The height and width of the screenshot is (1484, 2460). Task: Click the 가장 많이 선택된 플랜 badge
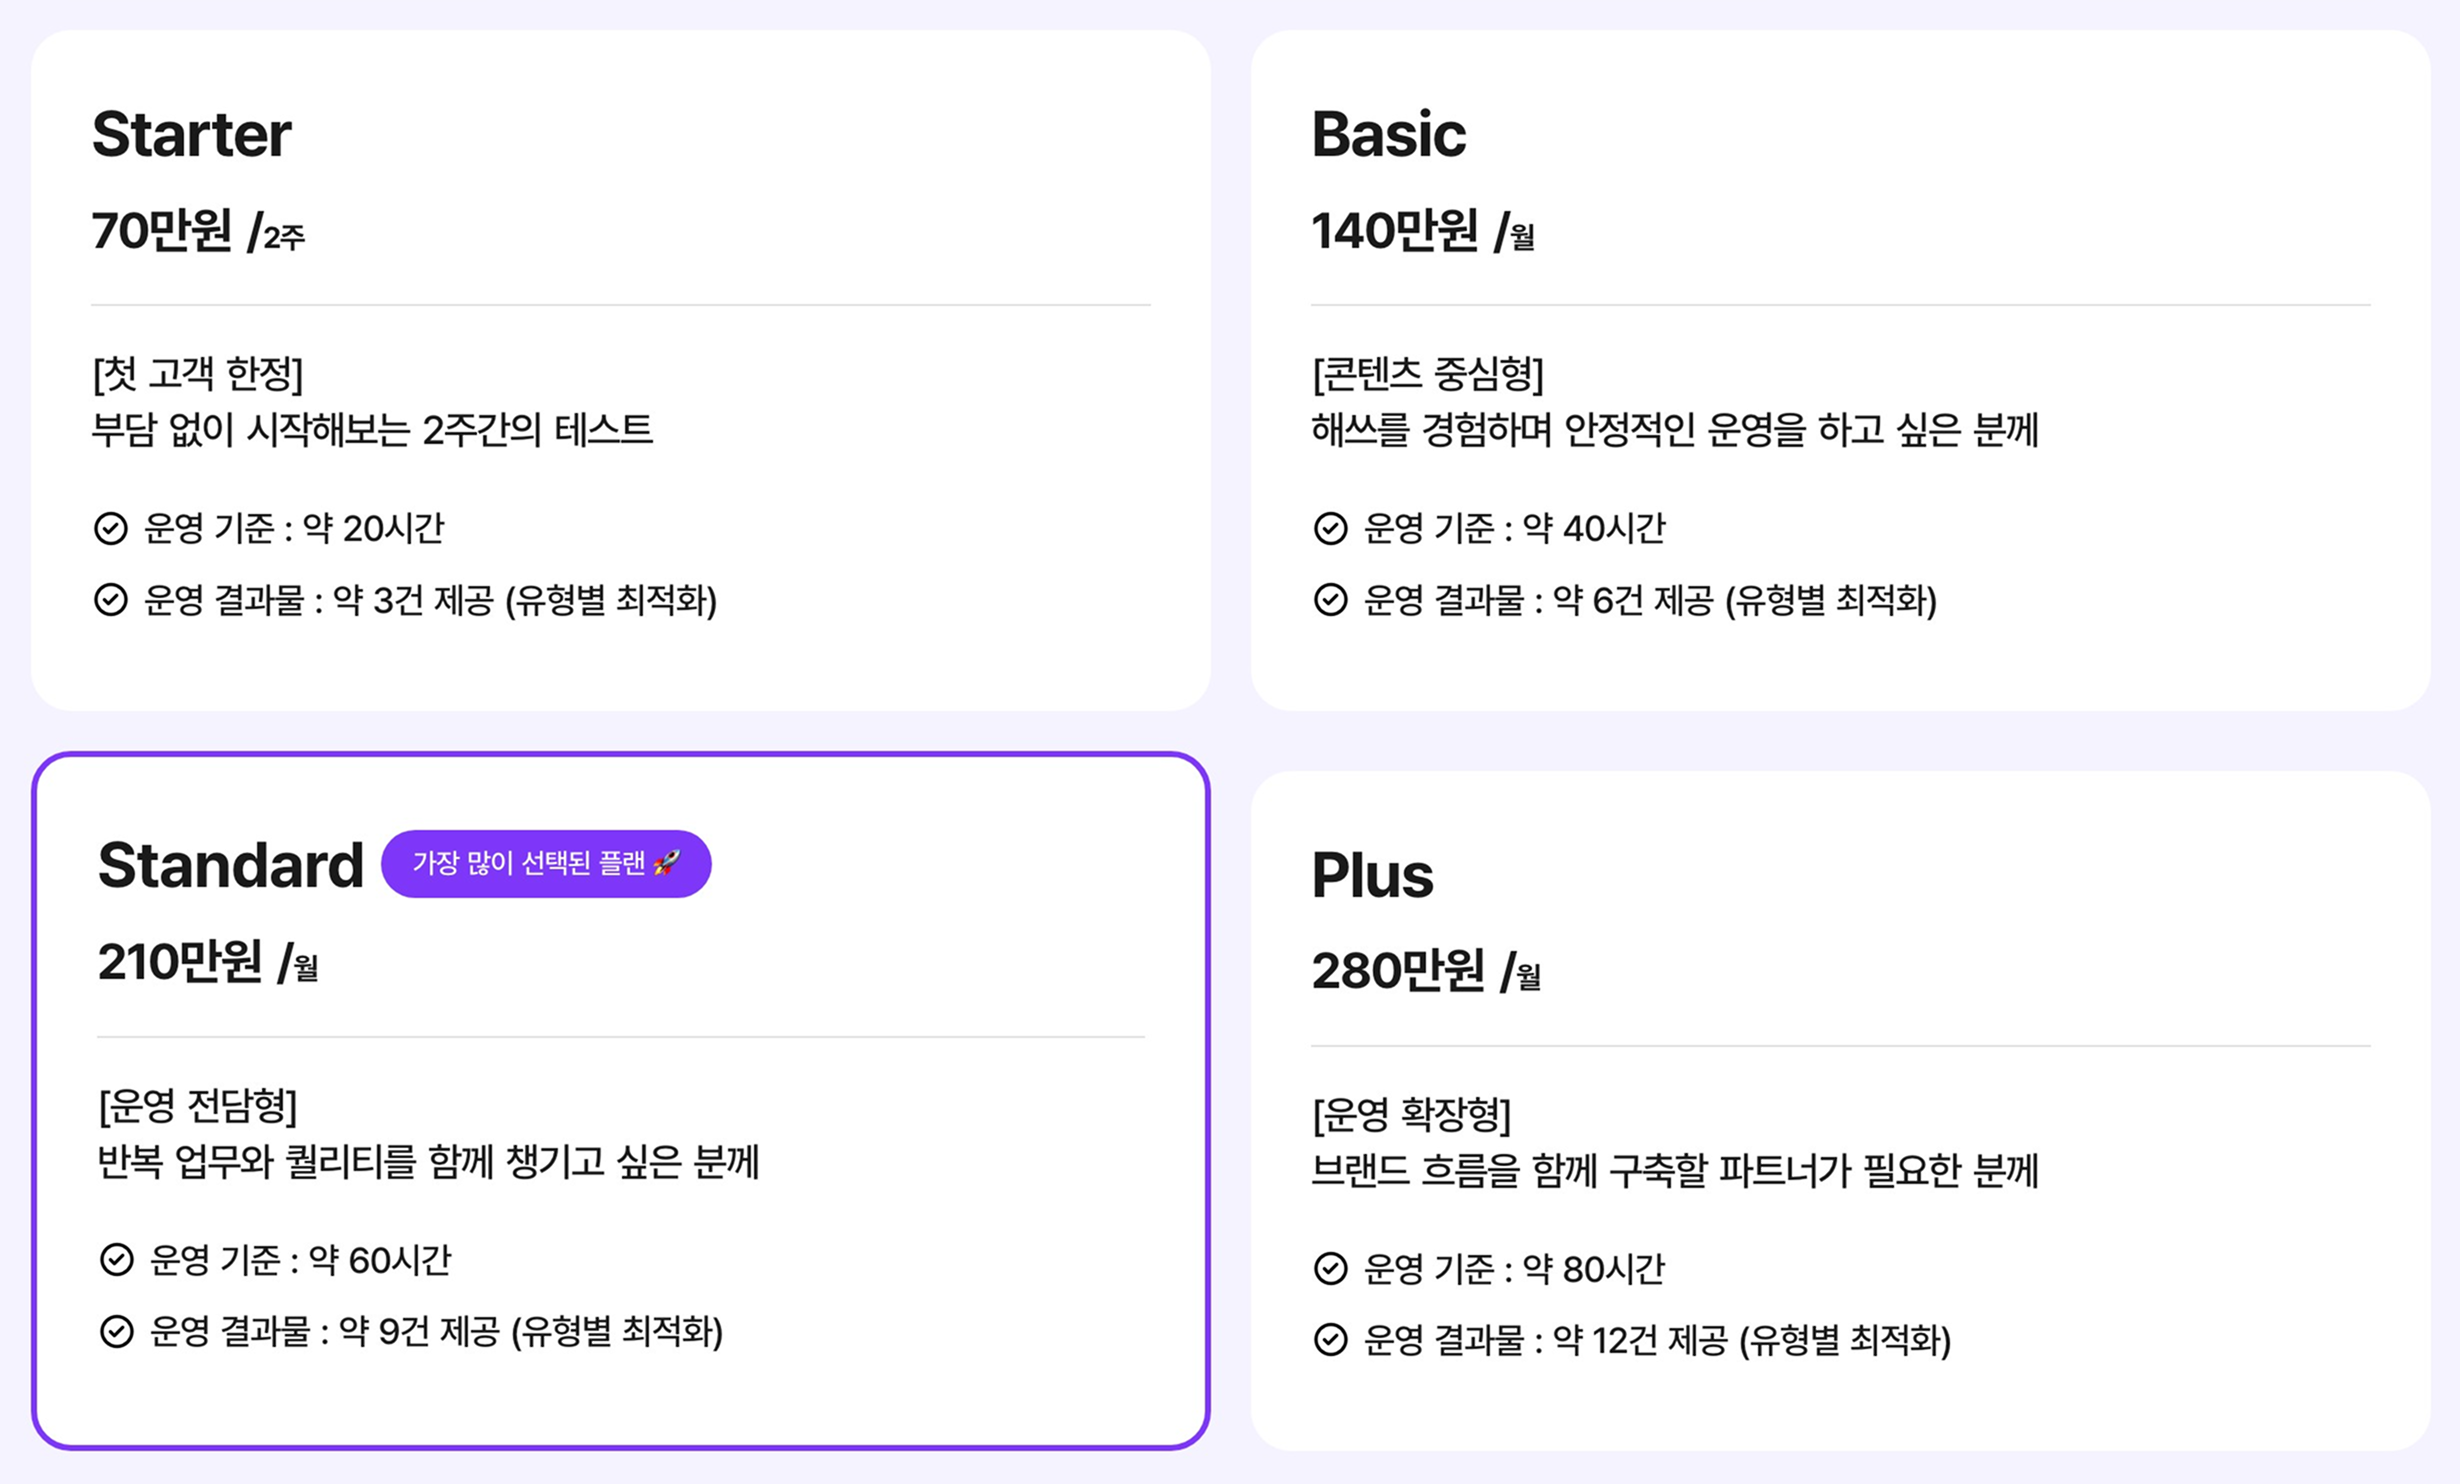pyautogui.click(x=545, y=864)
